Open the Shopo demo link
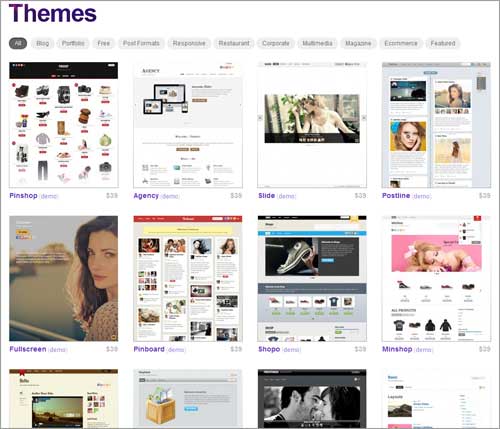This screenshot has height=429, width=500. point(292,350)
